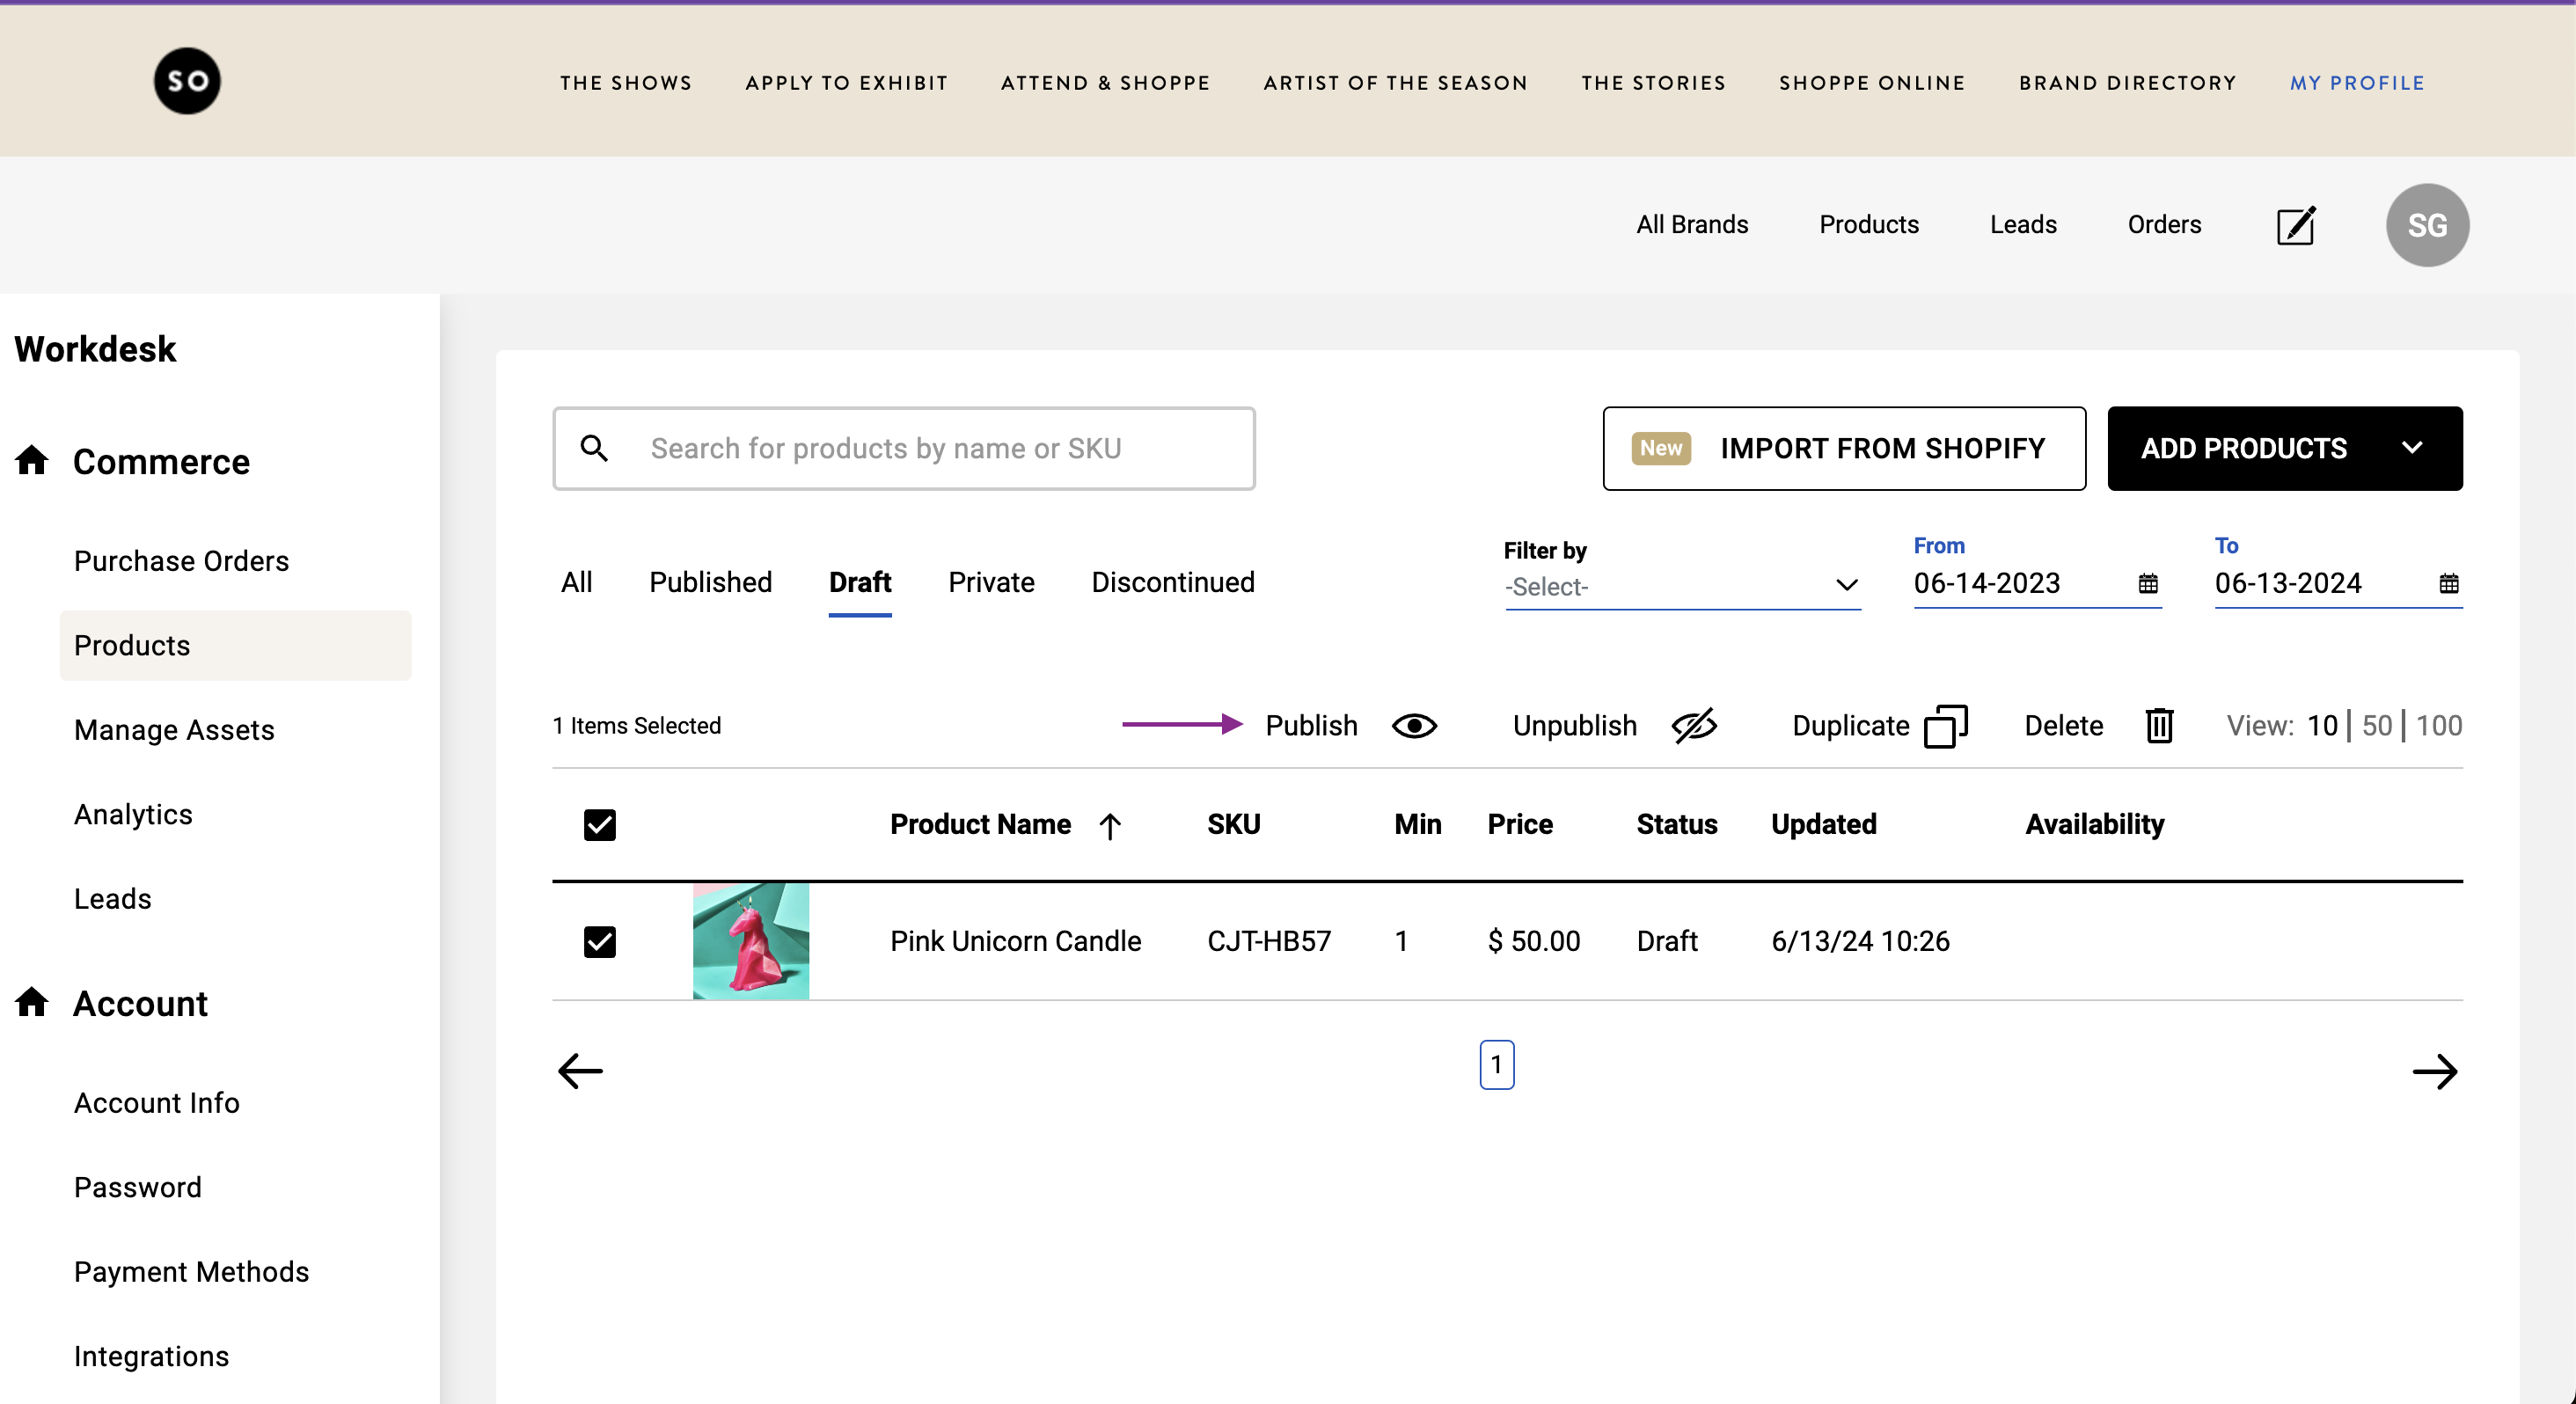Click the Duplicate copy icon
The width and height of the screenshot is (2576, 1404).
1945,726
